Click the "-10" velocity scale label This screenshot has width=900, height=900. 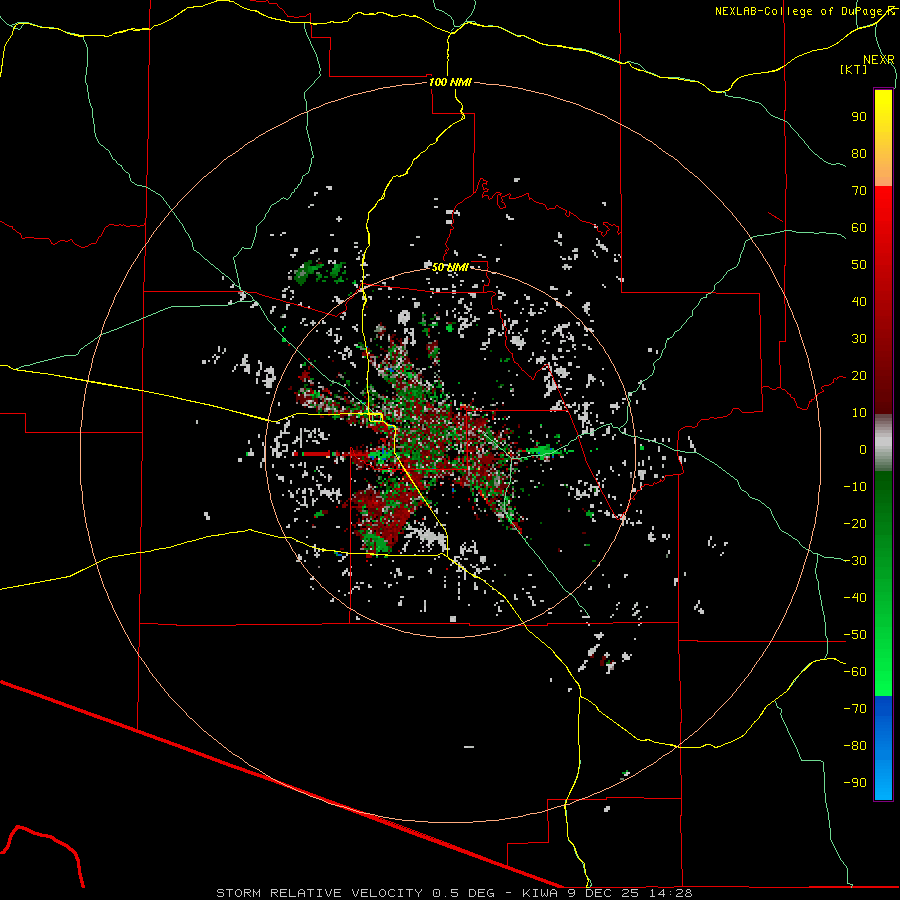tap(855, 487)
